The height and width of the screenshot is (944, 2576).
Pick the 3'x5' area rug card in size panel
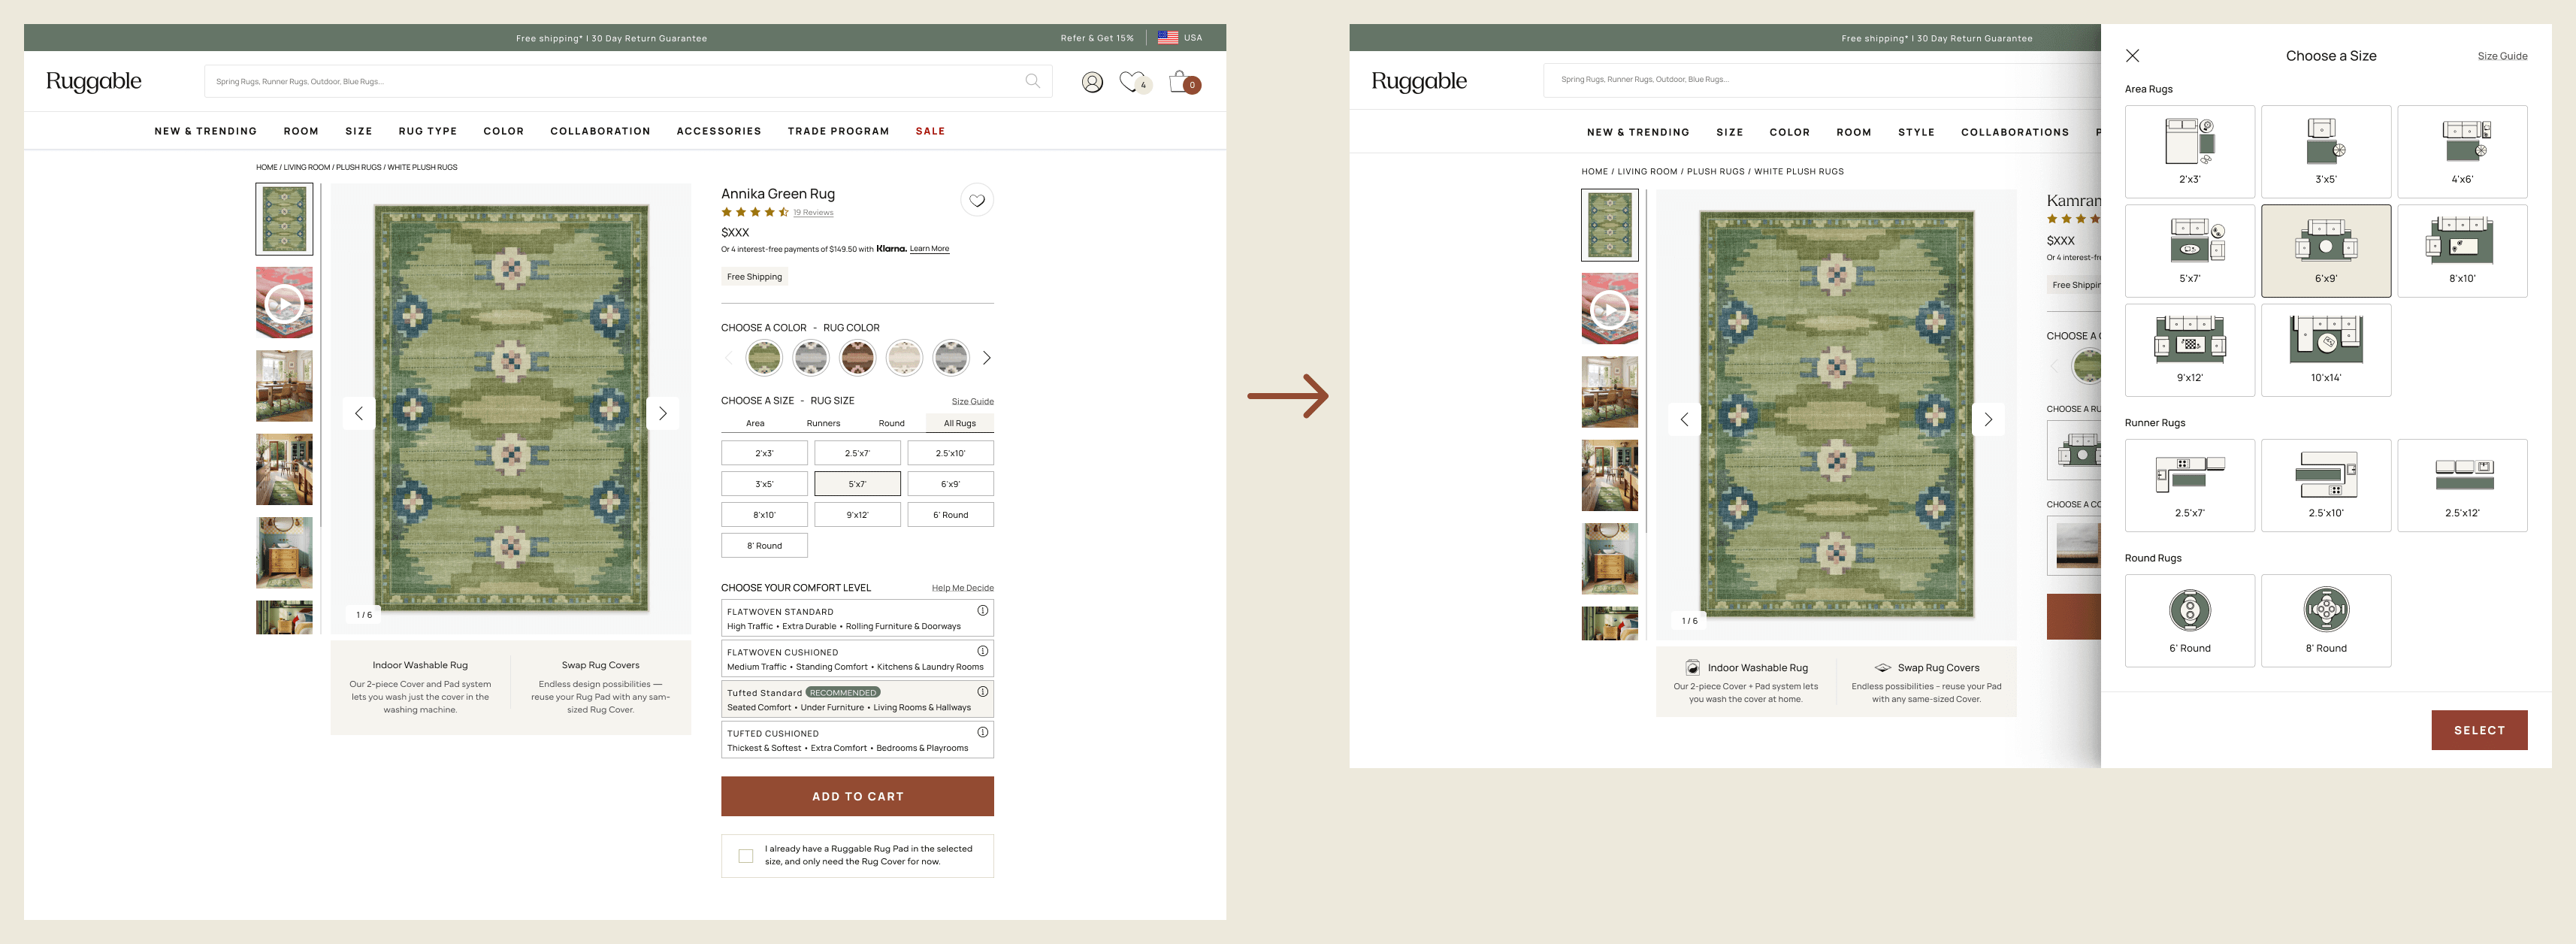point(2326,151)
